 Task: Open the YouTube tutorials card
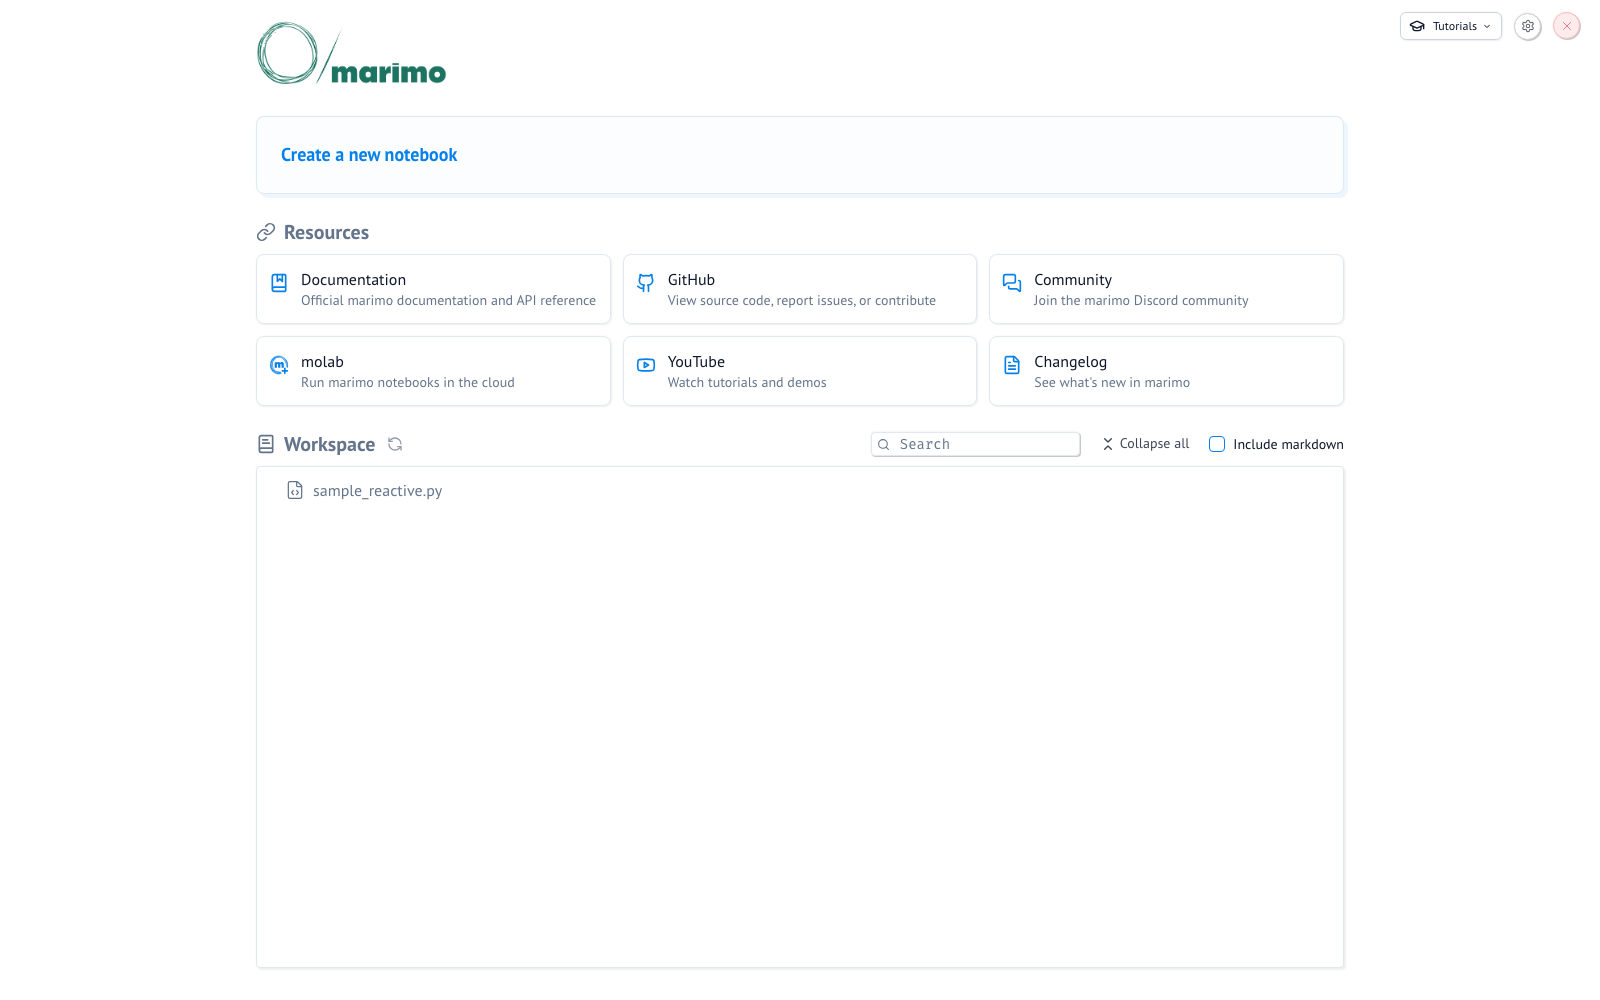click(x=800, y=371)
